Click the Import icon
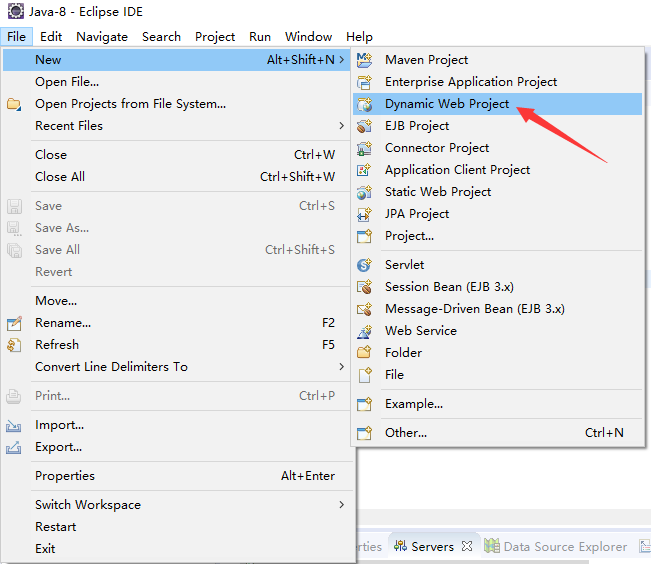Viewport: 651px width, 564px height. pyautogui.click(x=14, y=425)
